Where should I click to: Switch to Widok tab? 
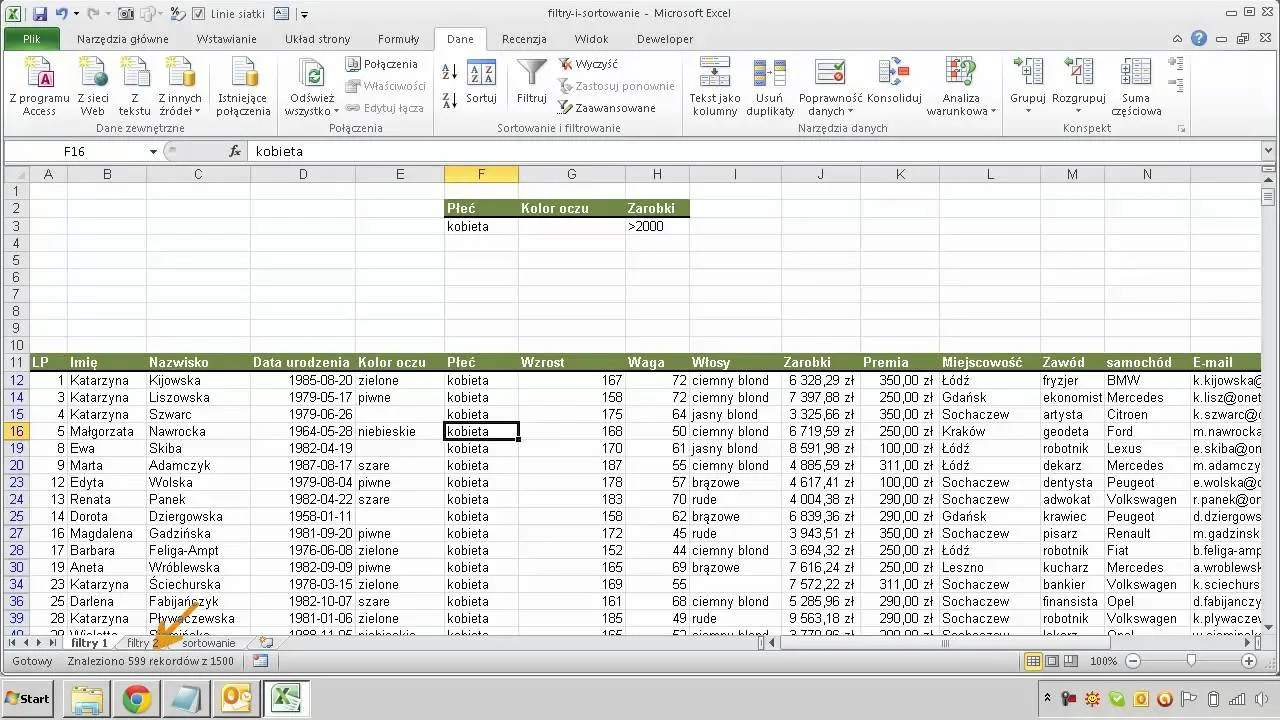point(591,39)
